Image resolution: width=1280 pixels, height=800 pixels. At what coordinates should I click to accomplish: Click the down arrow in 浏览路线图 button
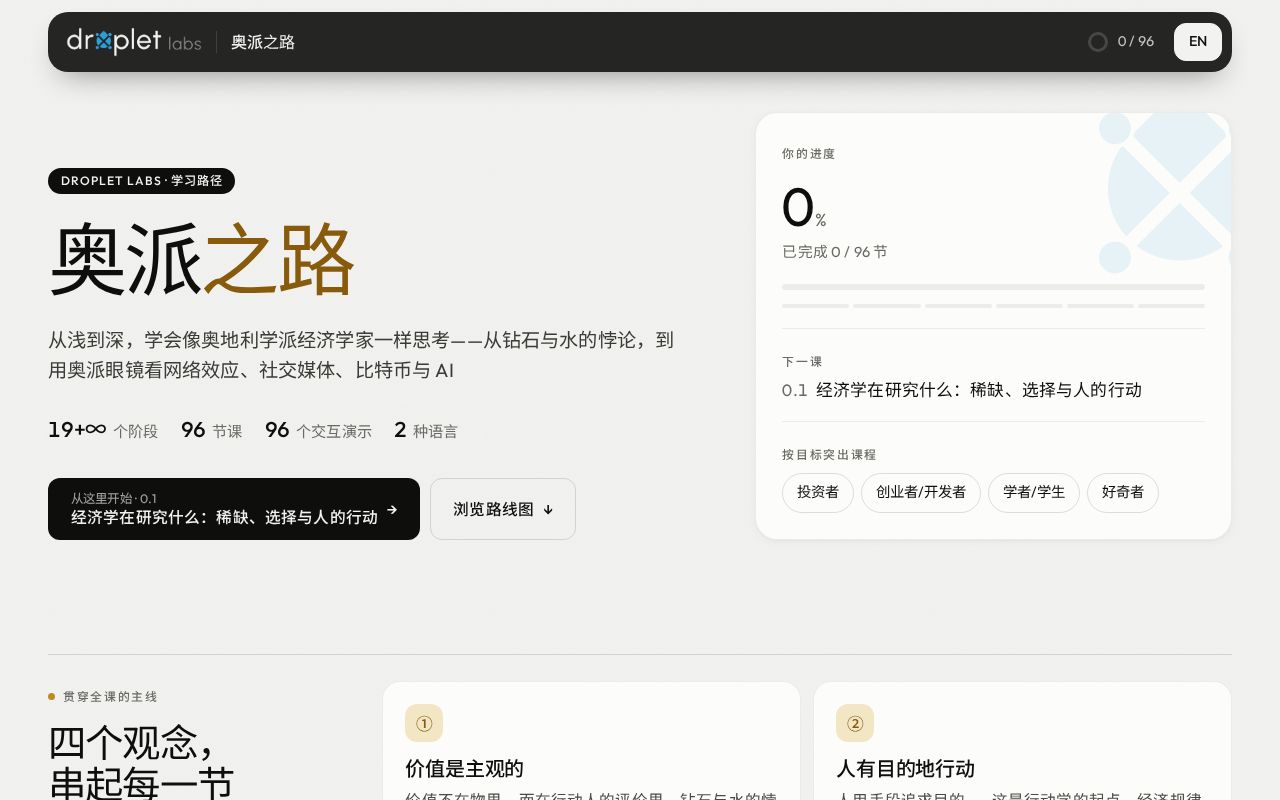coord(548,510)
